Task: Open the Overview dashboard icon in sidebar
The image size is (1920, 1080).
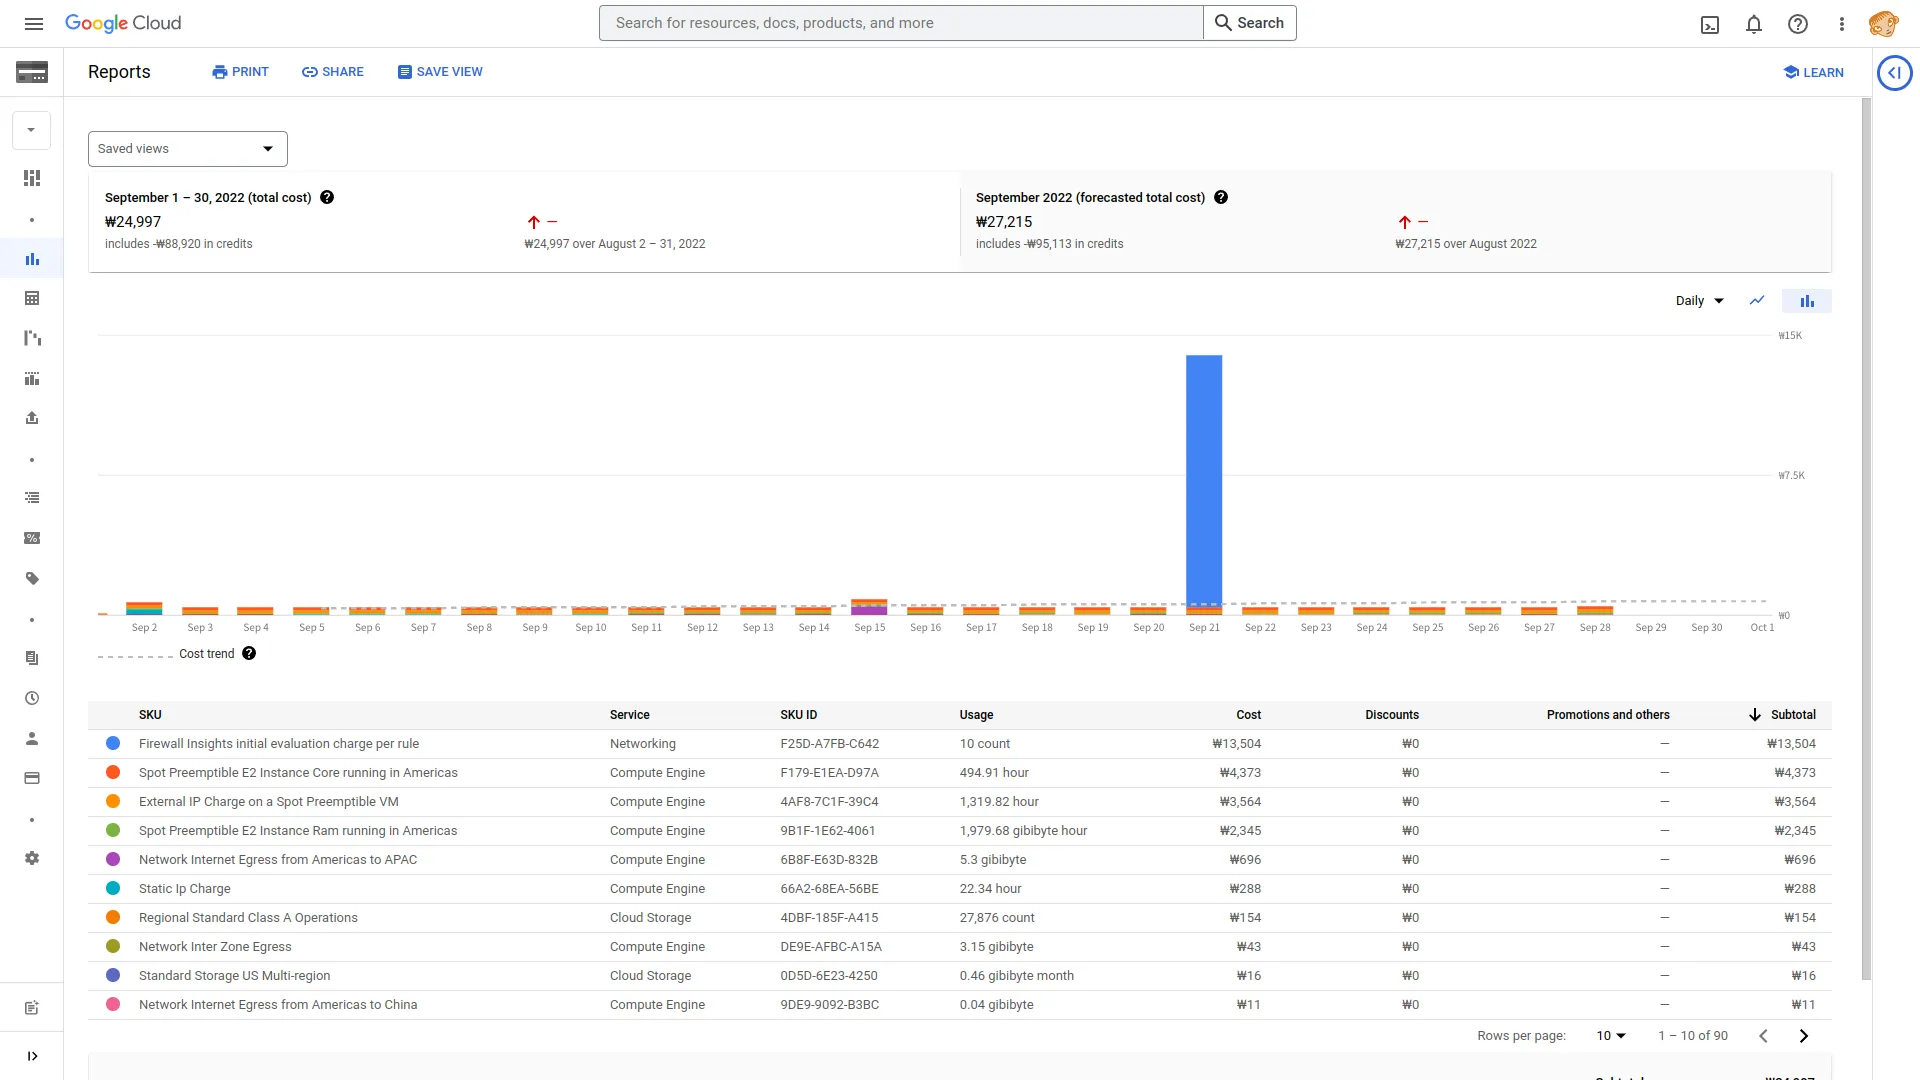Action: tap(32, 178)
